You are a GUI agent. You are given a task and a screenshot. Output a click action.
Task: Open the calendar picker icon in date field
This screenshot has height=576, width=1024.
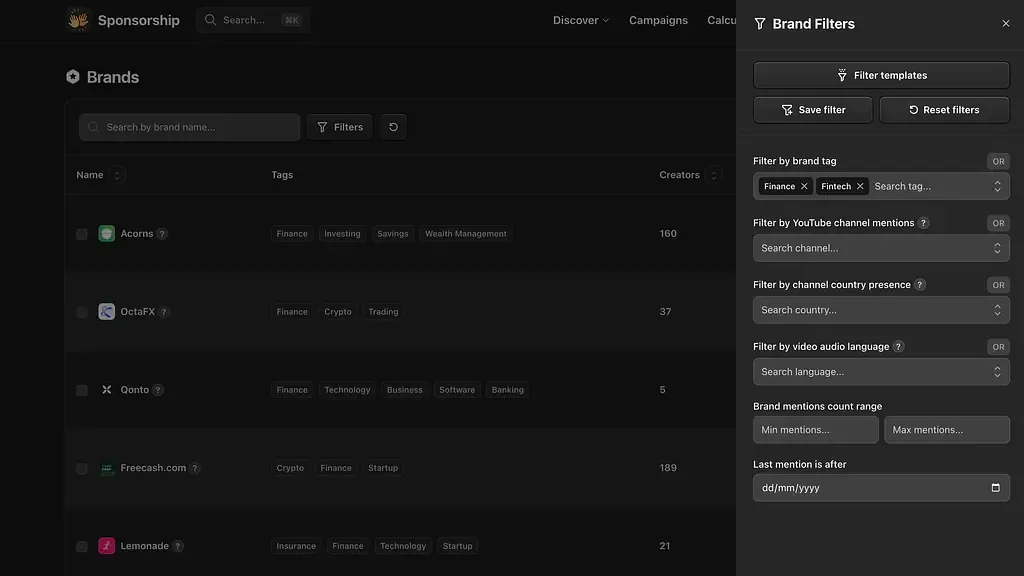pyautogui.click(x=995, y=488)
